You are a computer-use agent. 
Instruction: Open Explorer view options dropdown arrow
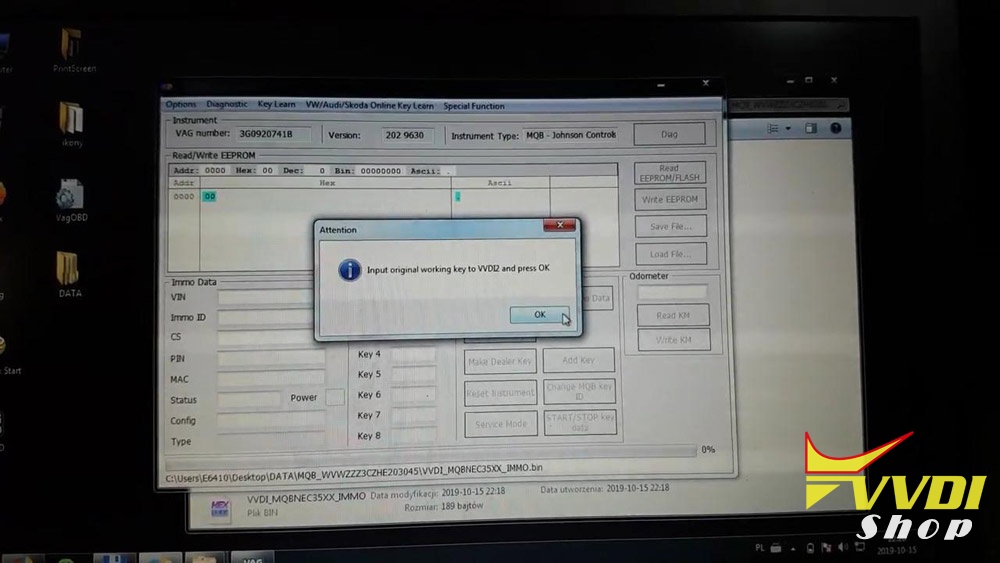click(x=788, y=129)
